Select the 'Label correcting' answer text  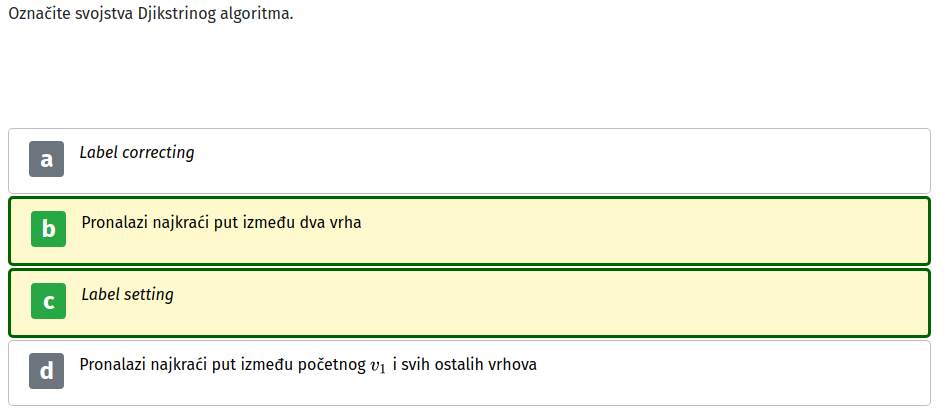137,153
